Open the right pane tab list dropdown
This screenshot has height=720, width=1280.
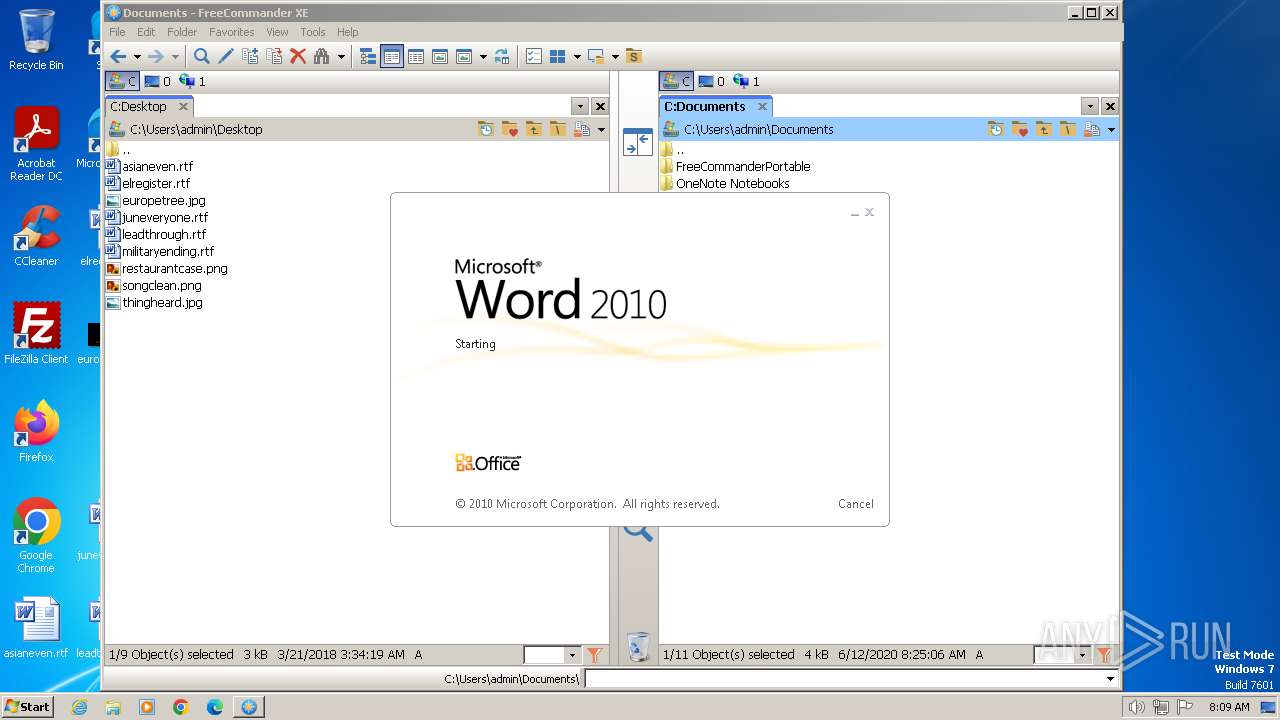(x=1090, y=106)
